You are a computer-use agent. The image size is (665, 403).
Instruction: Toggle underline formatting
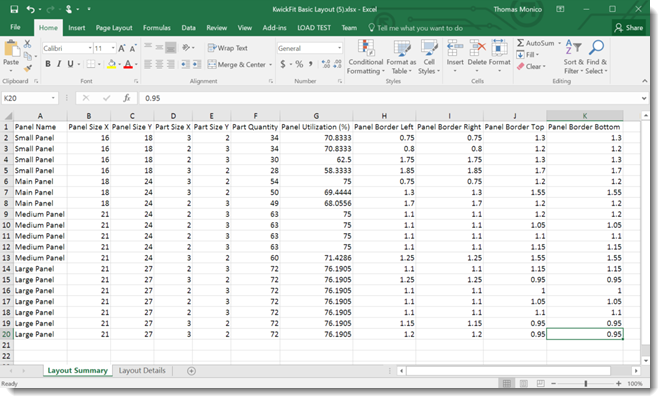click(x=70, y=64)
